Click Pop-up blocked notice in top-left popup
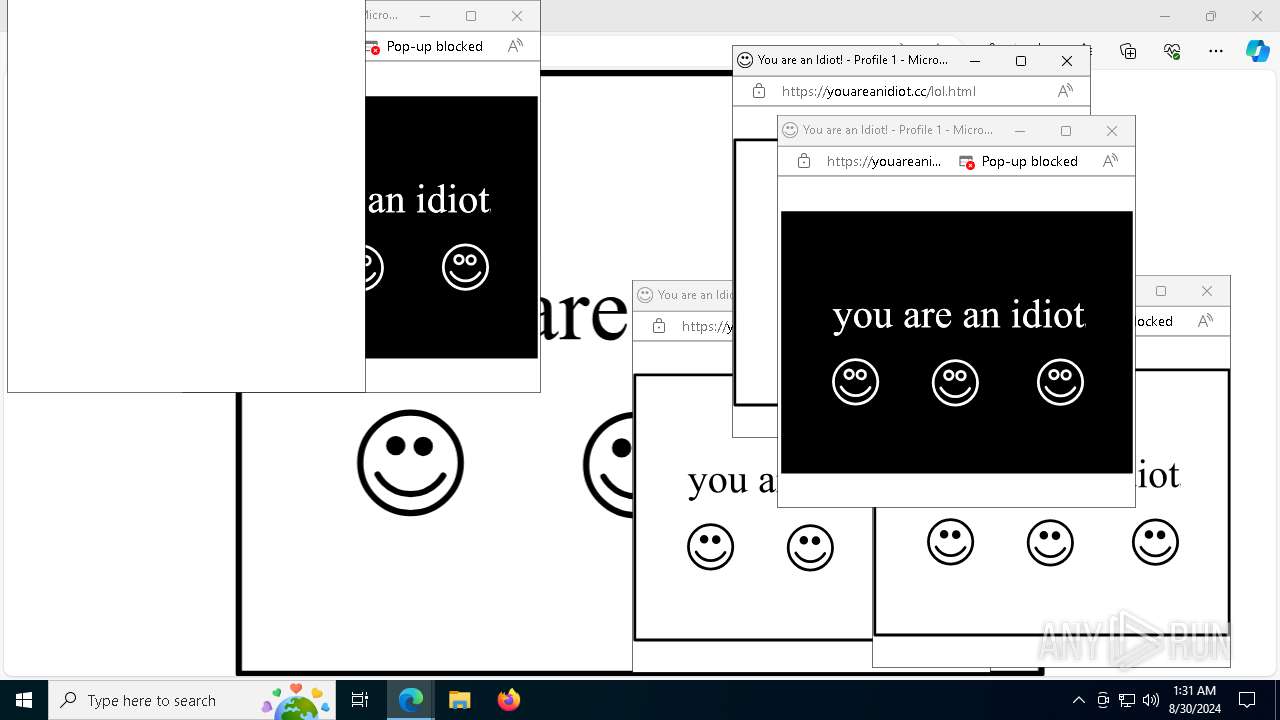Screen dimensions: 1280x720 click(x=426, y=46)
